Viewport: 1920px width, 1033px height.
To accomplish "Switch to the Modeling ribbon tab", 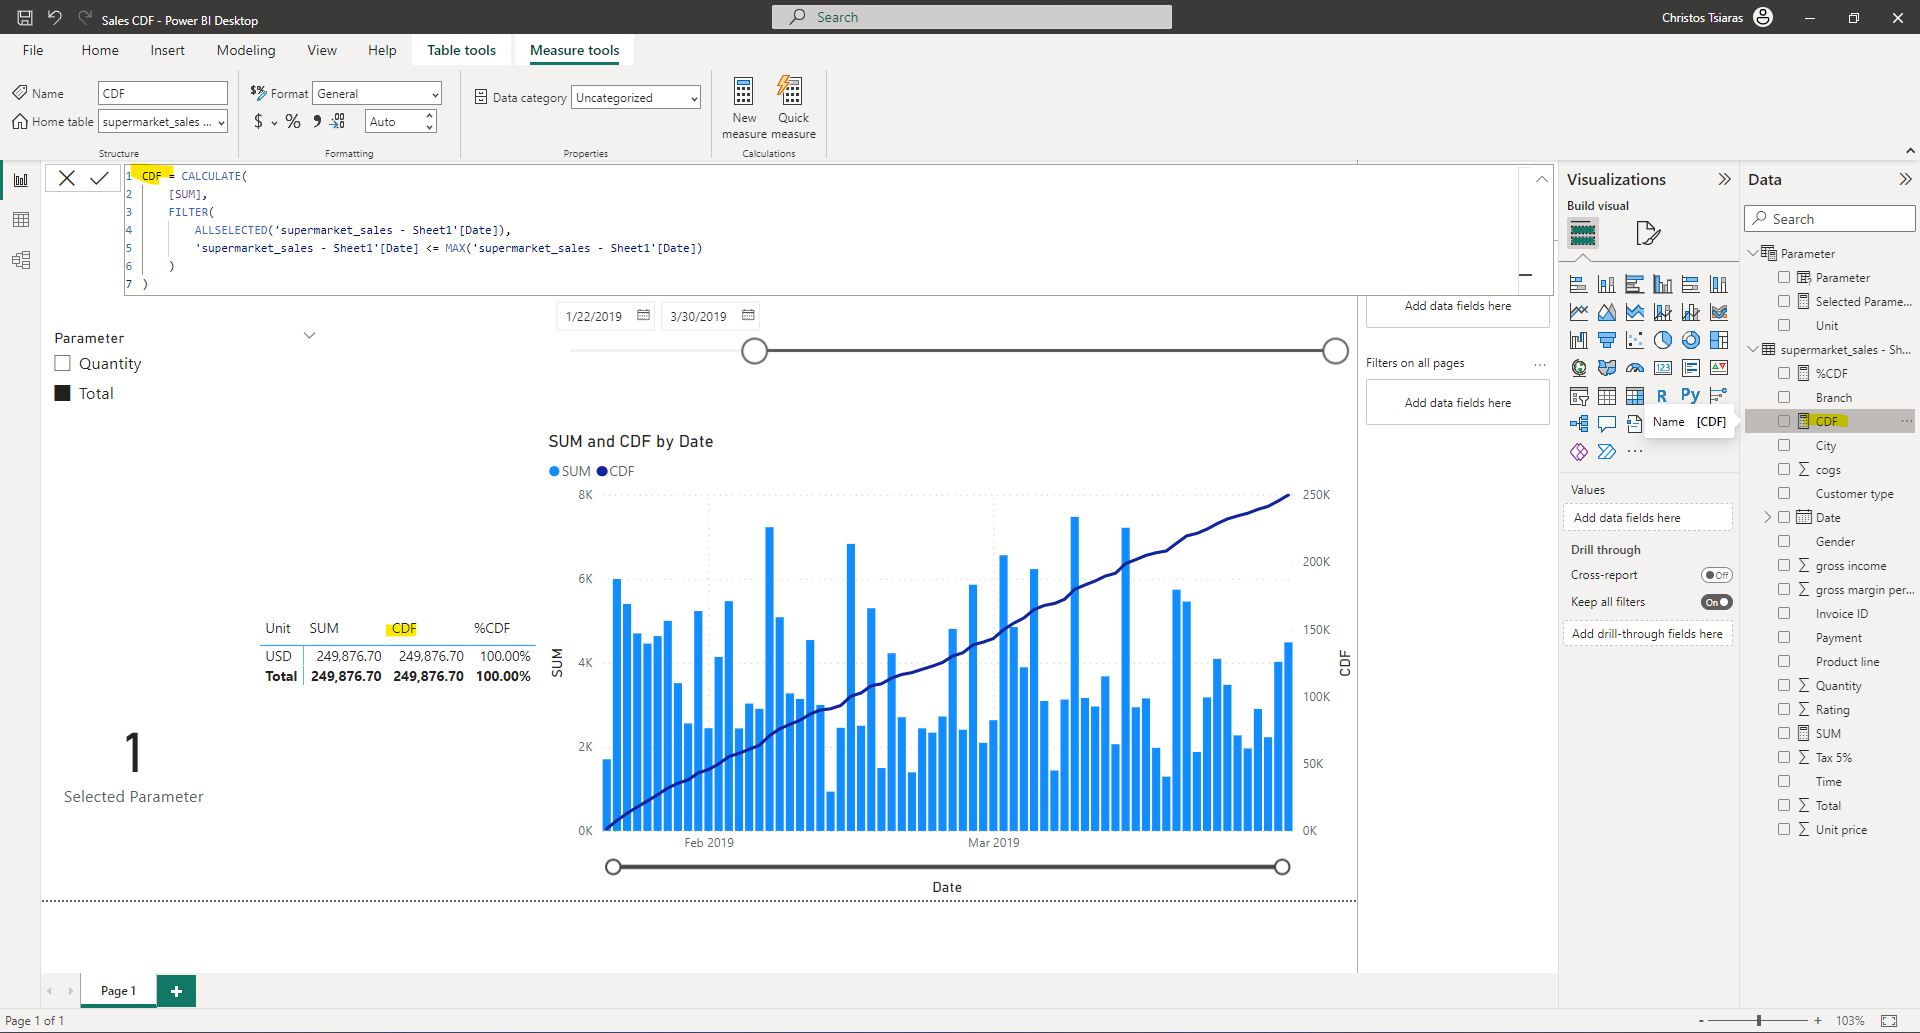I will pyautogui.click(x=246, y=50).
